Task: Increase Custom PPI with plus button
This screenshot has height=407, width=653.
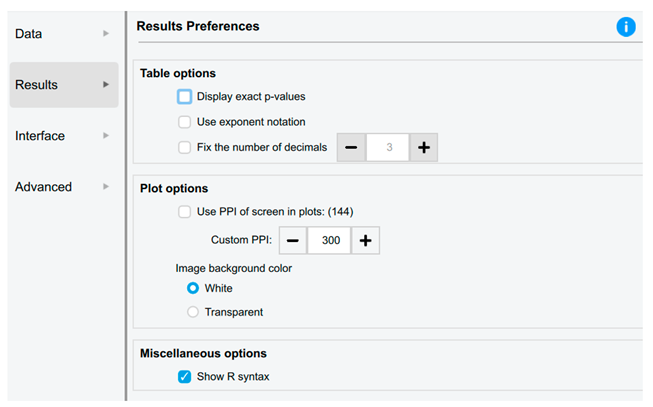Action: 365,241
